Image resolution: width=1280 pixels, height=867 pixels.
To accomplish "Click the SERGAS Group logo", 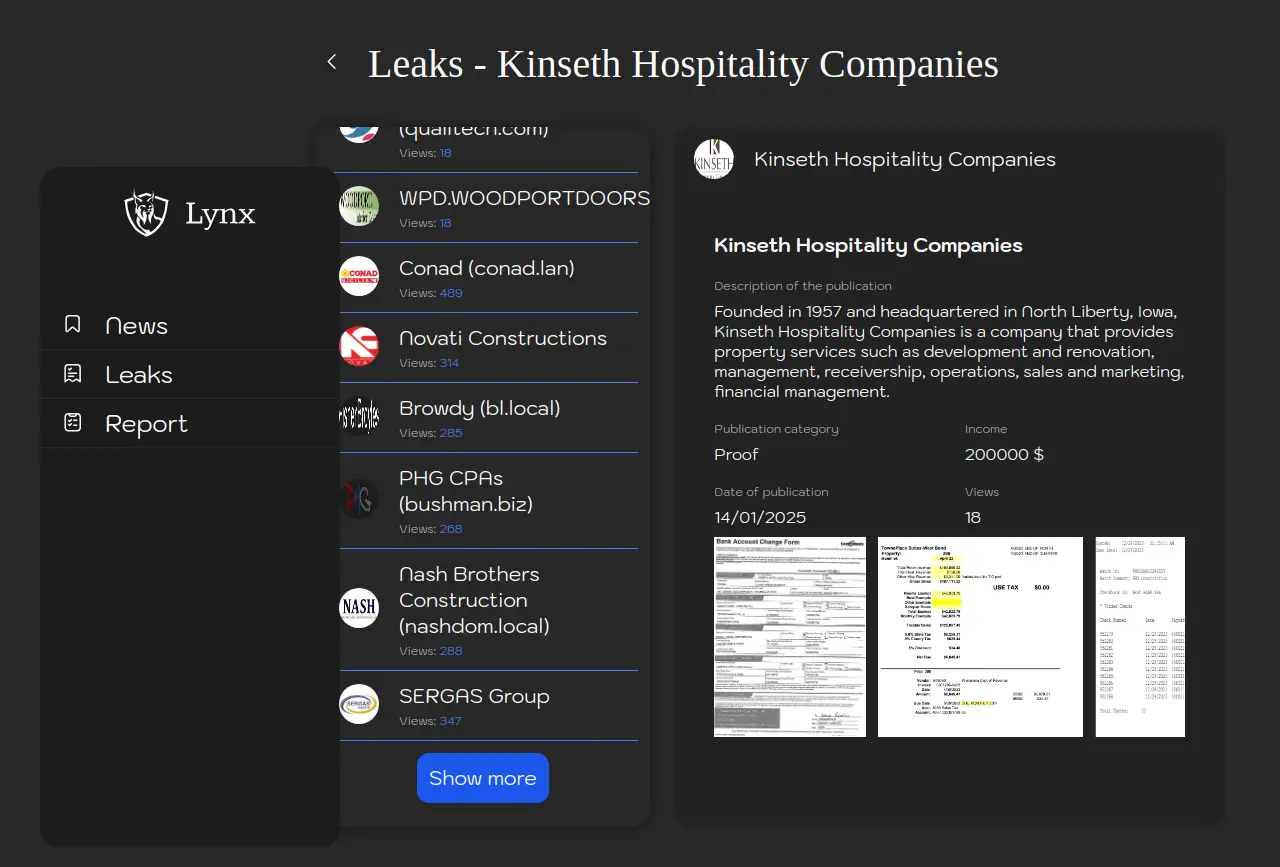I will click(359, 704).
